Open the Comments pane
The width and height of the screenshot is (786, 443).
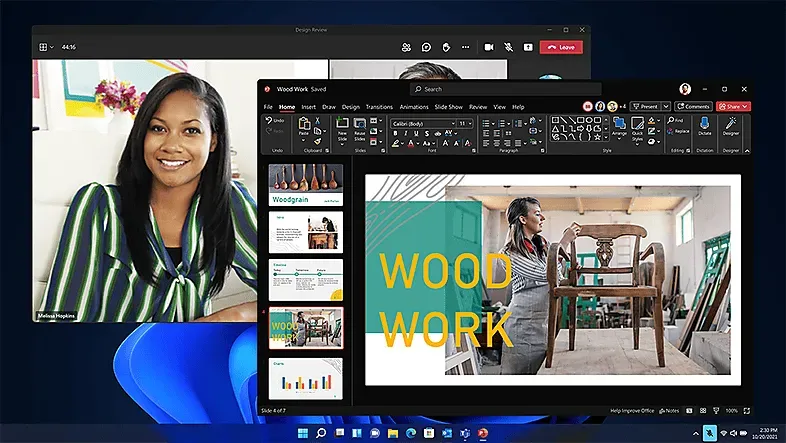coord(693,106)
